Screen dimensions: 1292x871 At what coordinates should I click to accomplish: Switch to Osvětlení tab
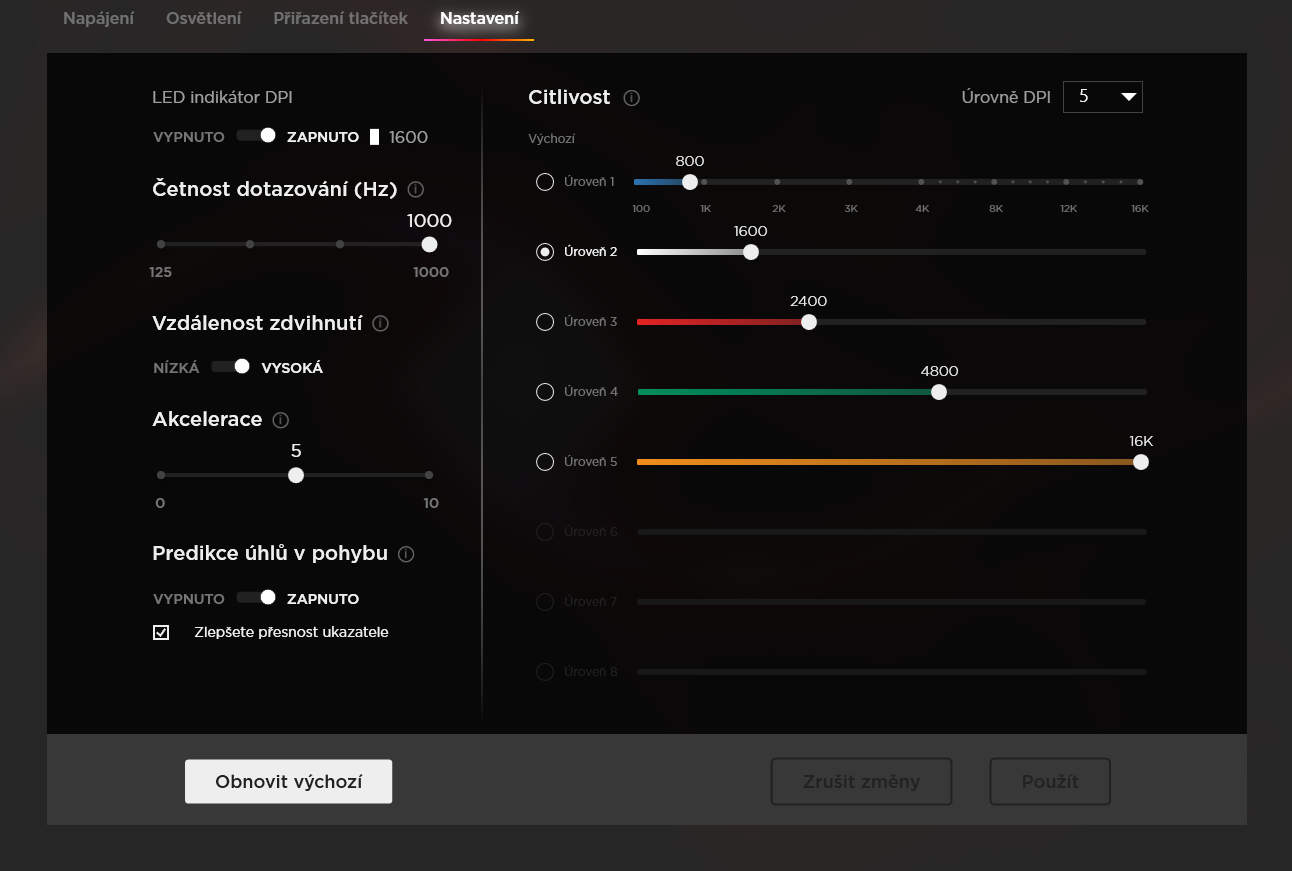point(203,18)
